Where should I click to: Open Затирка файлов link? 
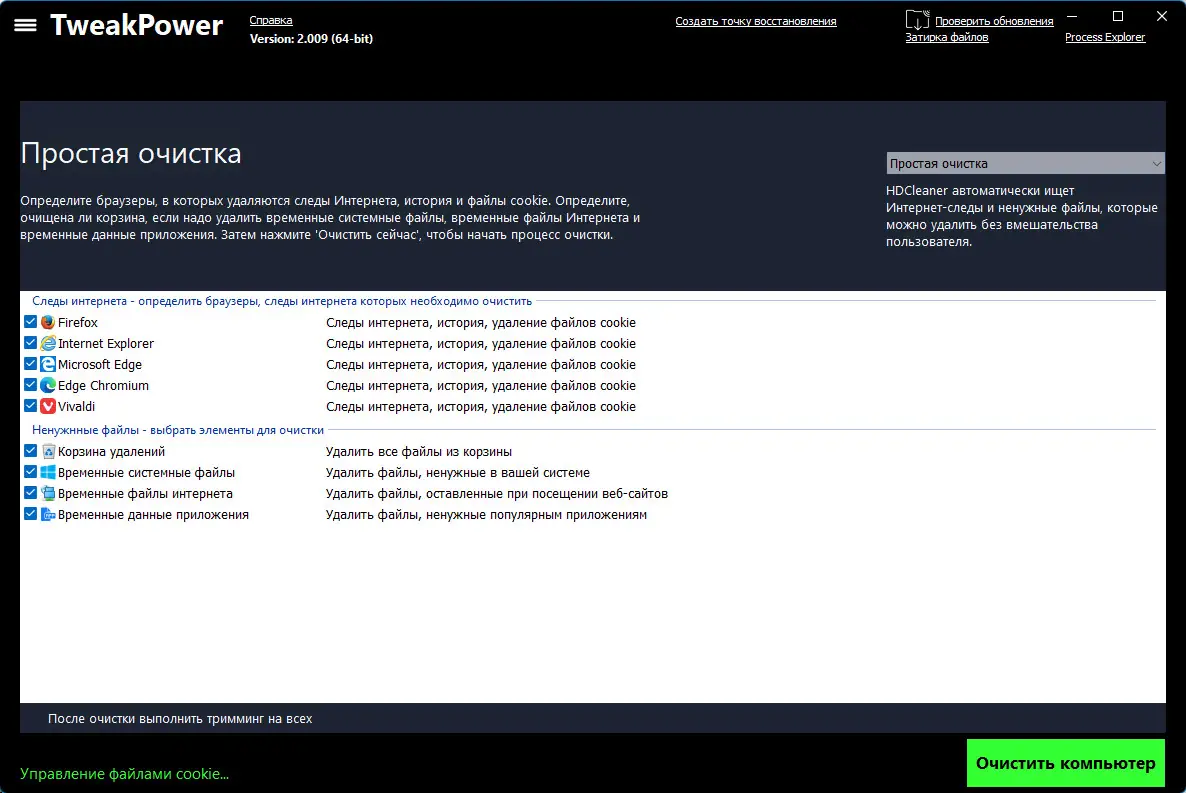pyautogui.click(x=947, y=37)
